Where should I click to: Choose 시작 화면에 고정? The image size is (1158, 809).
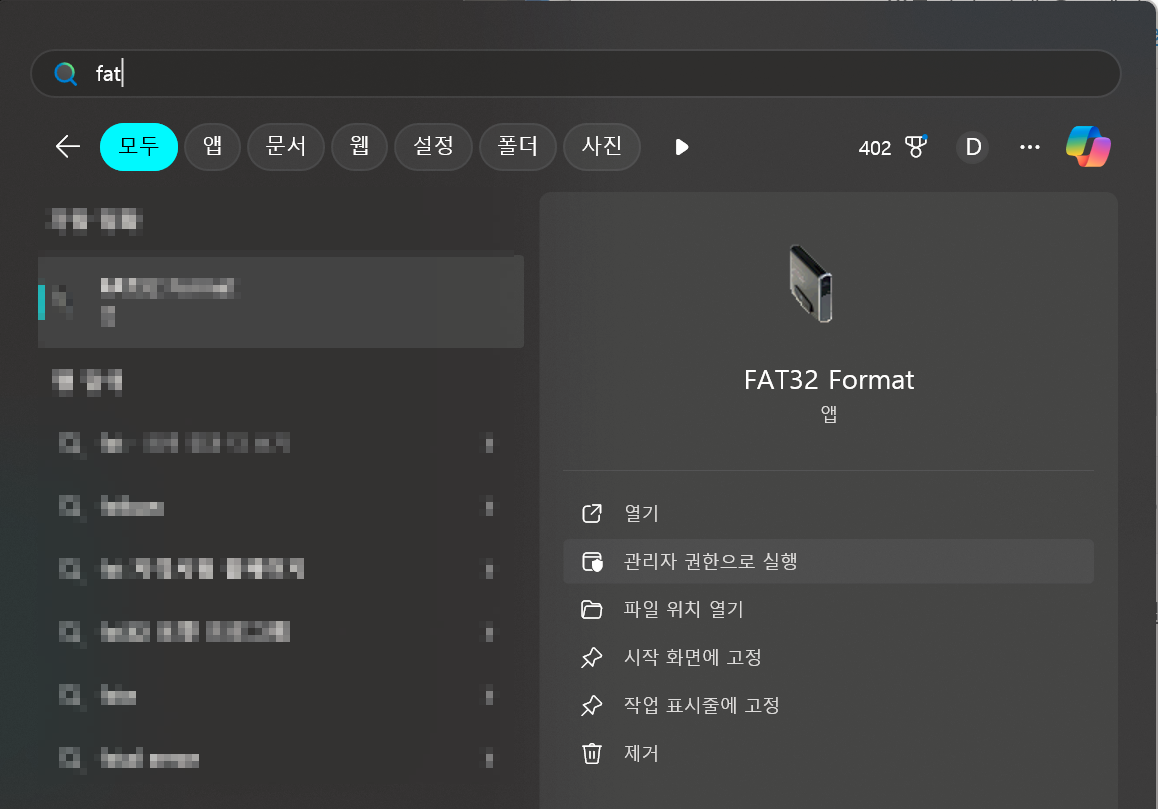click(x=828, y=658)
